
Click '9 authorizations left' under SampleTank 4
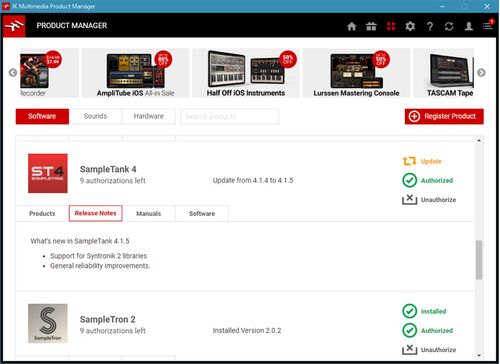pyautogui.click(x=113, y=181)
